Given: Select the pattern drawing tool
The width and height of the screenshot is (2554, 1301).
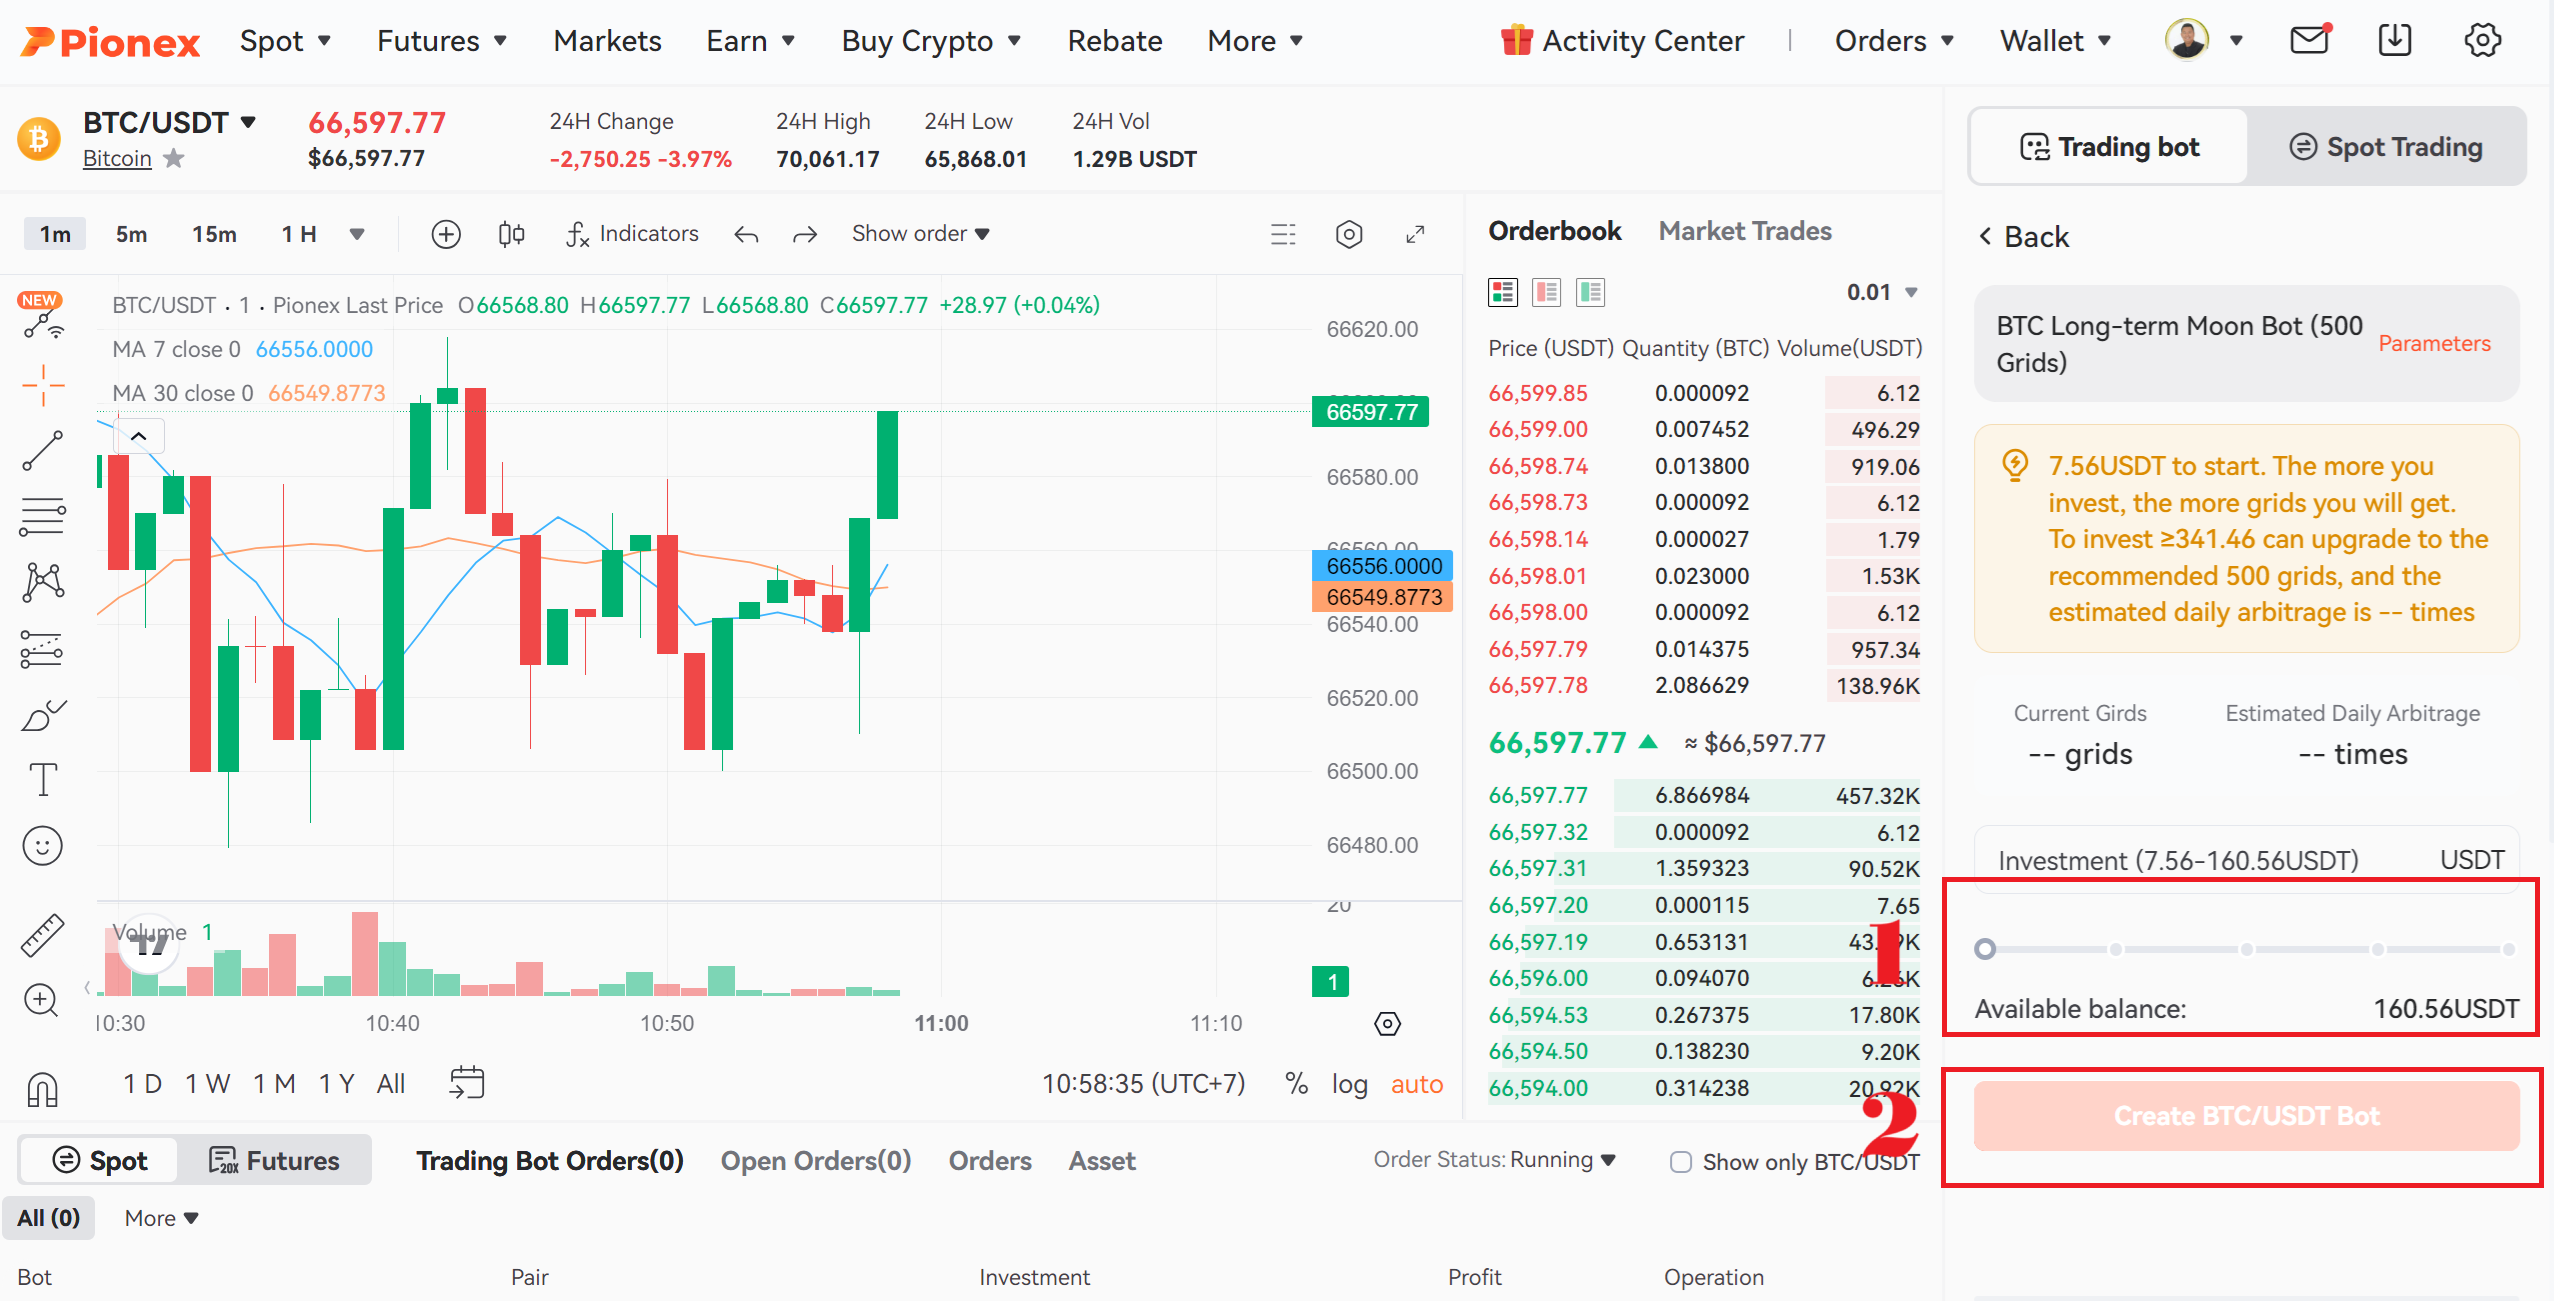Looking at the screenshot, I should coord(43,582).
